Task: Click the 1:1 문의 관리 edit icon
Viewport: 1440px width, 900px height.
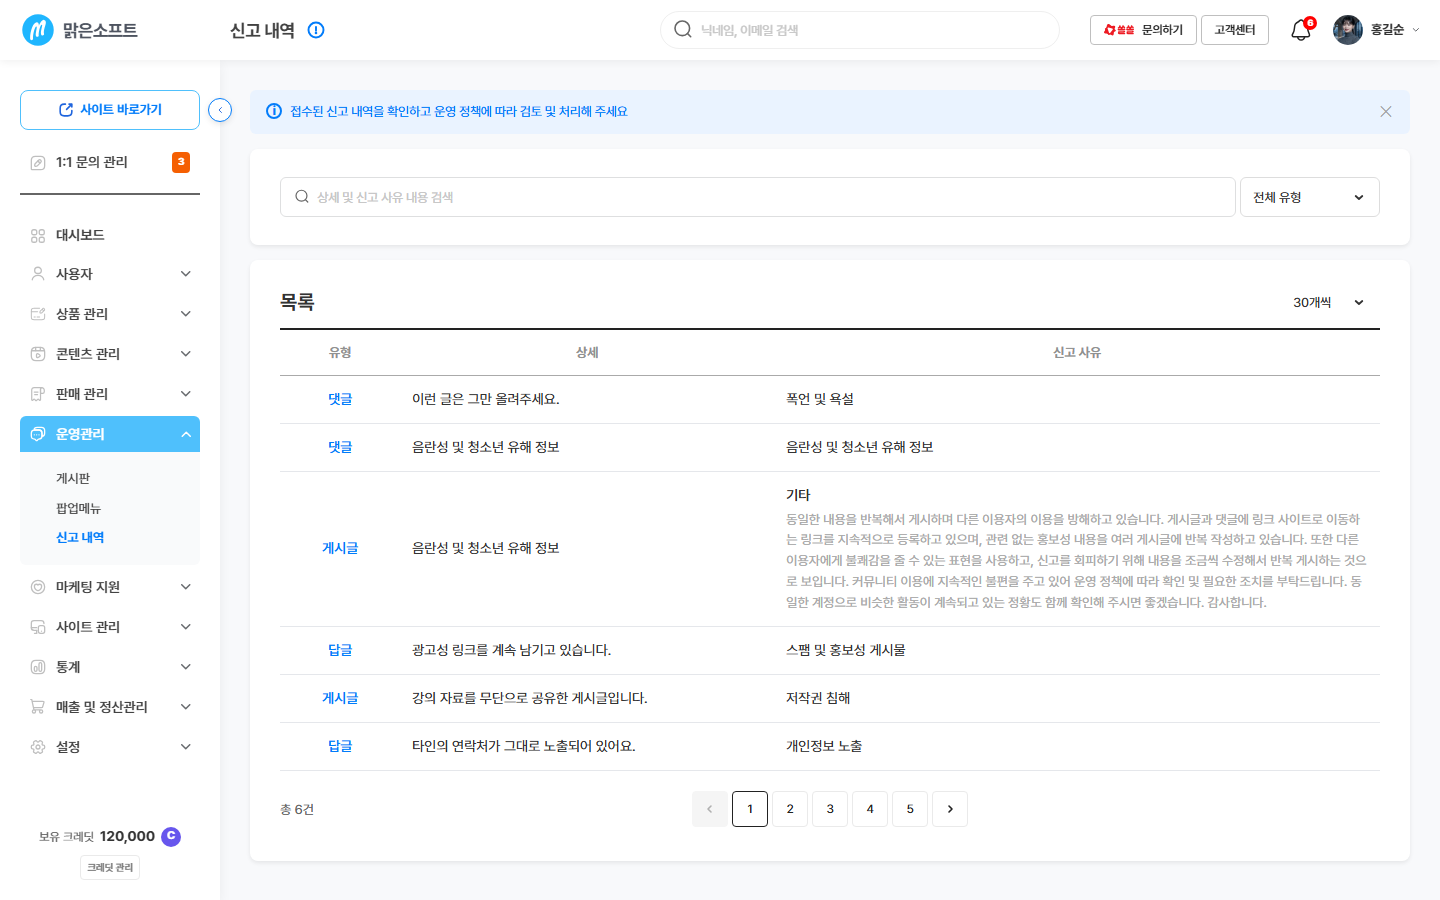Action: click(38, 162)
